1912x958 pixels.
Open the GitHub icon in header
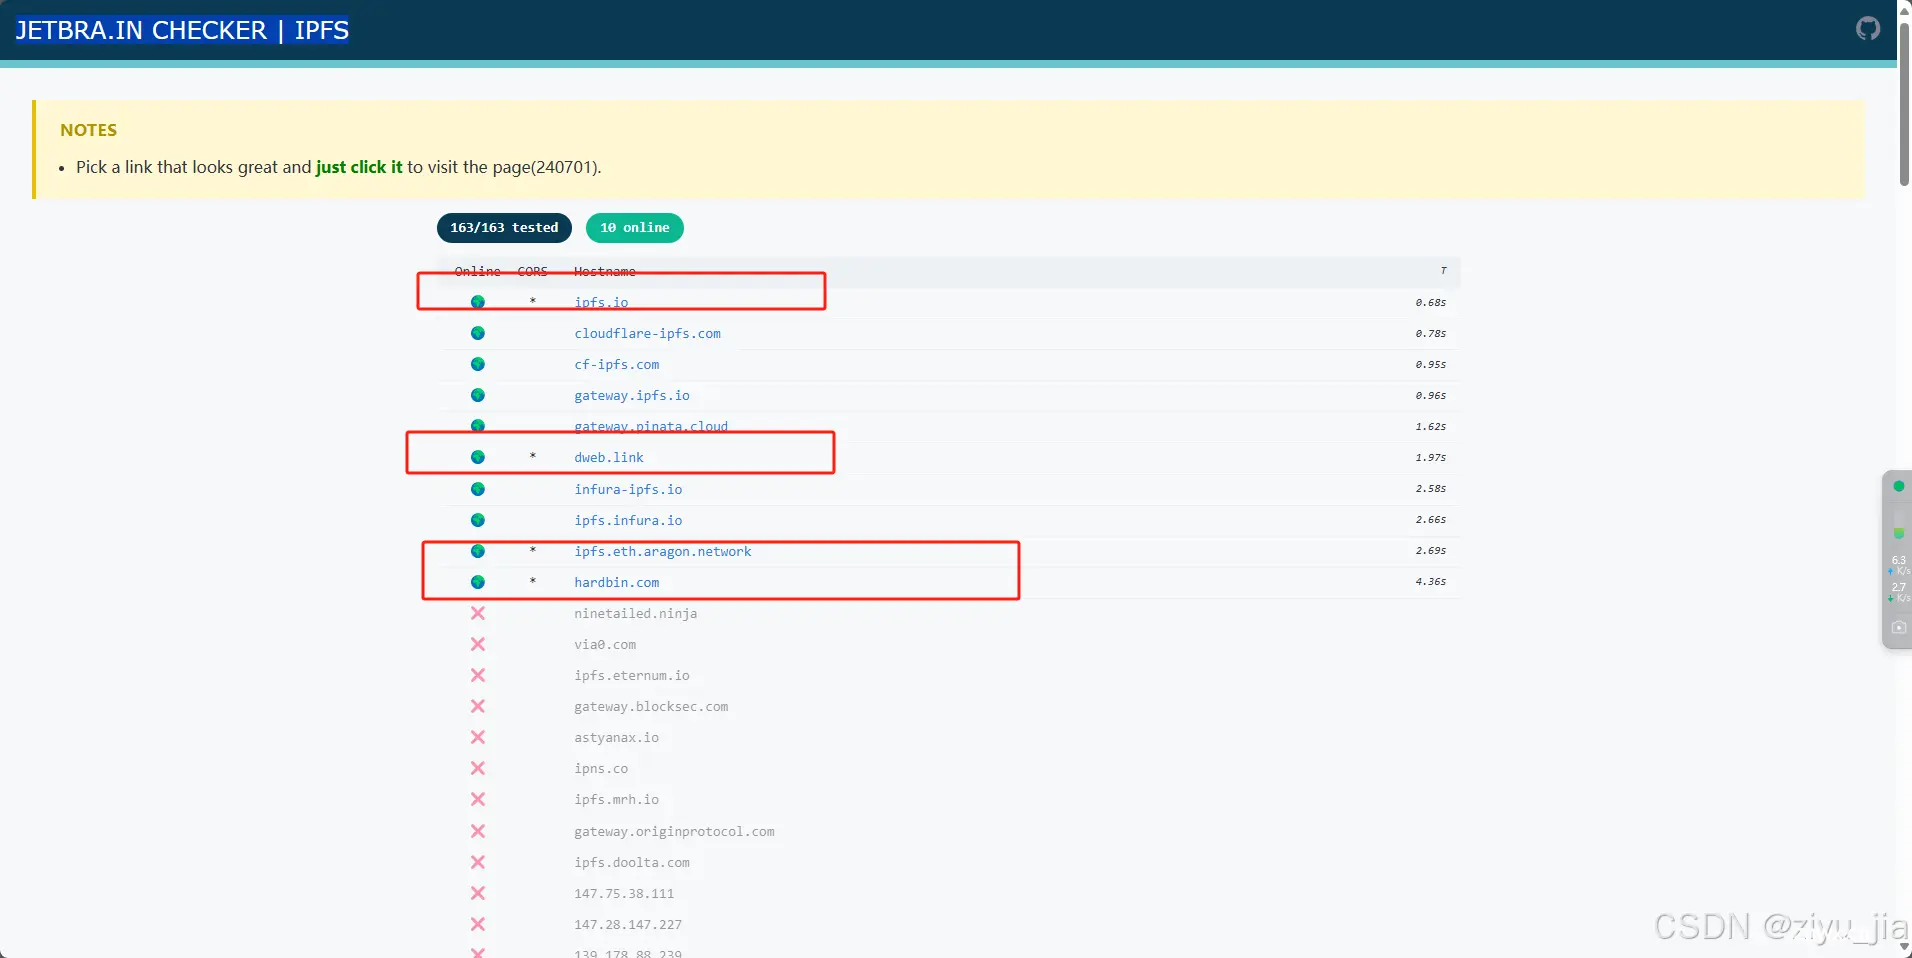pyautogui.click(x=1867, y=29)
